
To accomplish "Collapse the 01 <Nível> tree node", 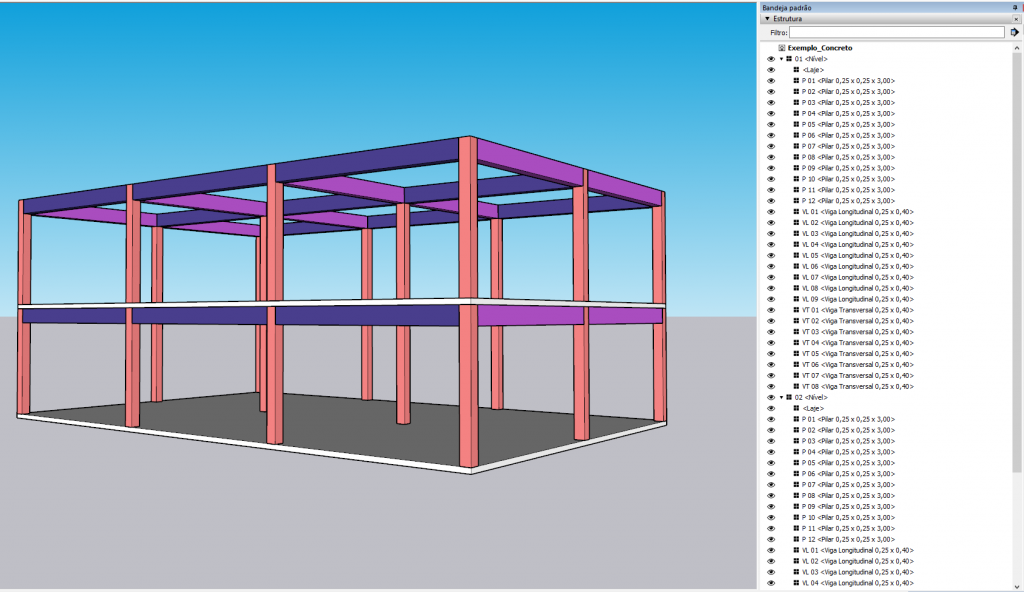I will (781, 59).
